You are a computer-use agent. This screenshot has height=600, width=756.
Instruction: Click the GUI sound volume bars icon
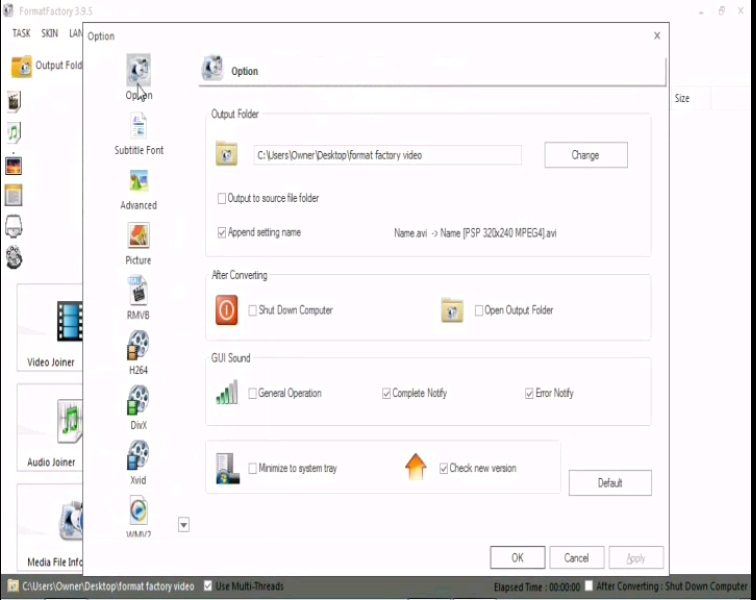pos(227,392)
